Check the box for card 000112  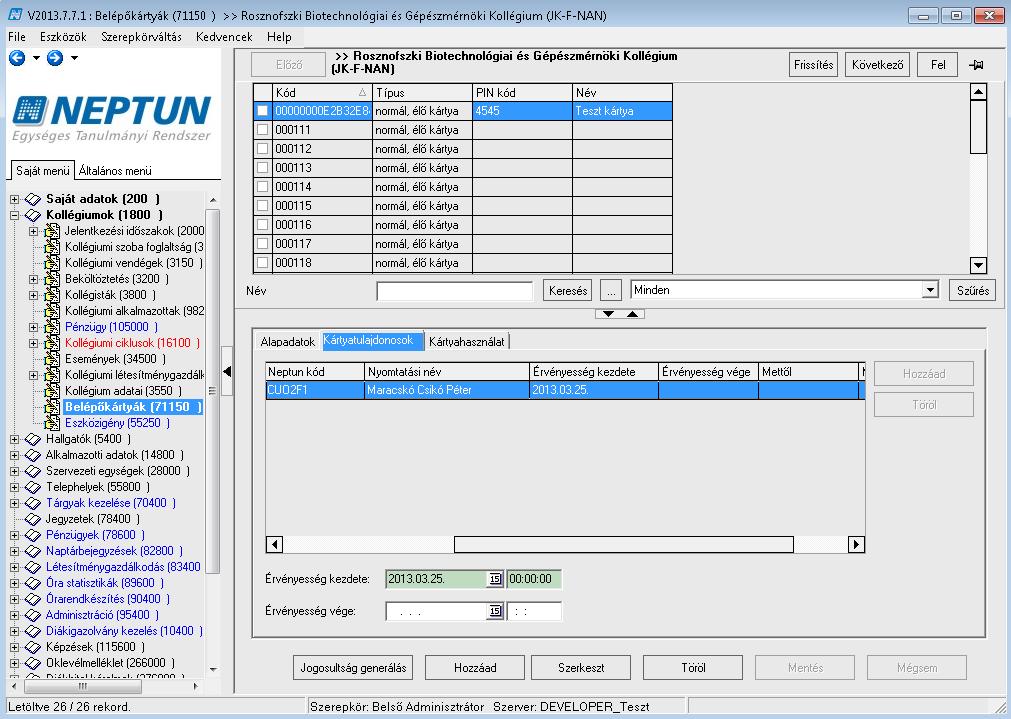pyautogui.click(x=262, y=149)
